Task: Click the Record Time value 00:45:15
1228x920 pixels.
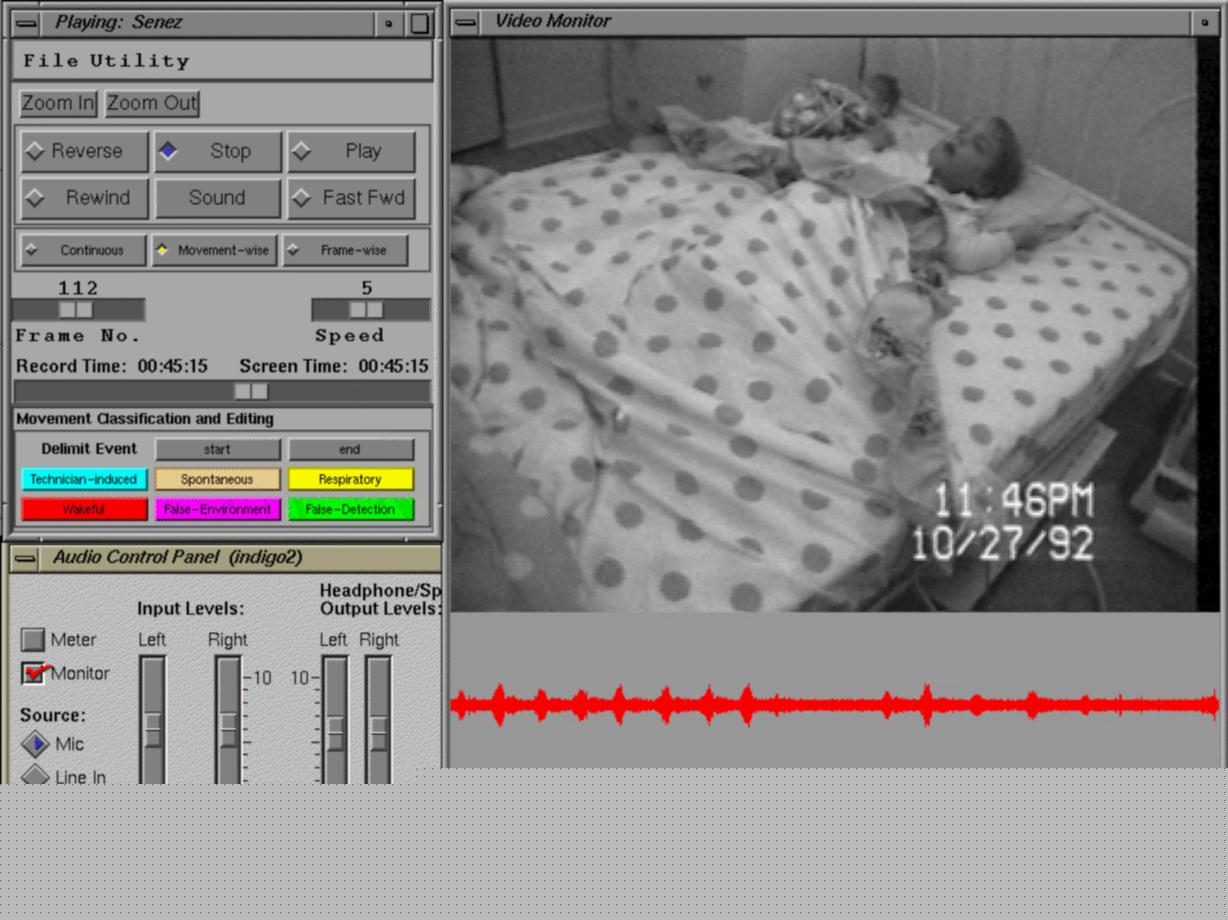Action: (173, 366)
